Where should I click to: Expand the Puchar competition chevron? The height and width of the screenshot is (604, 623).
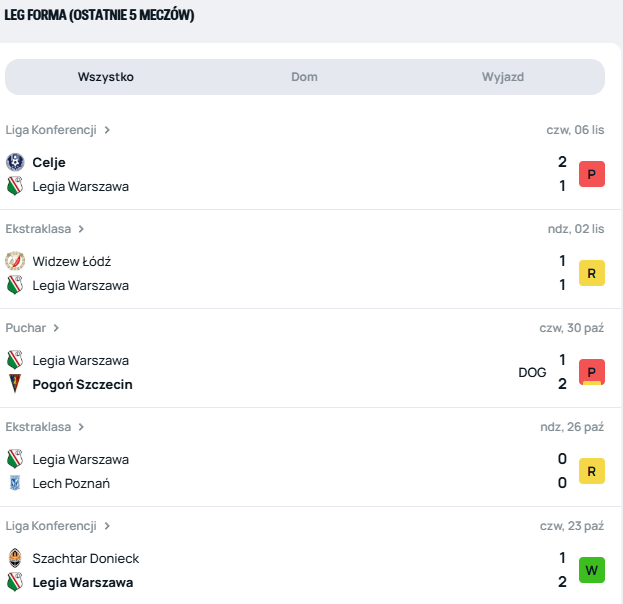coord(56,328)
